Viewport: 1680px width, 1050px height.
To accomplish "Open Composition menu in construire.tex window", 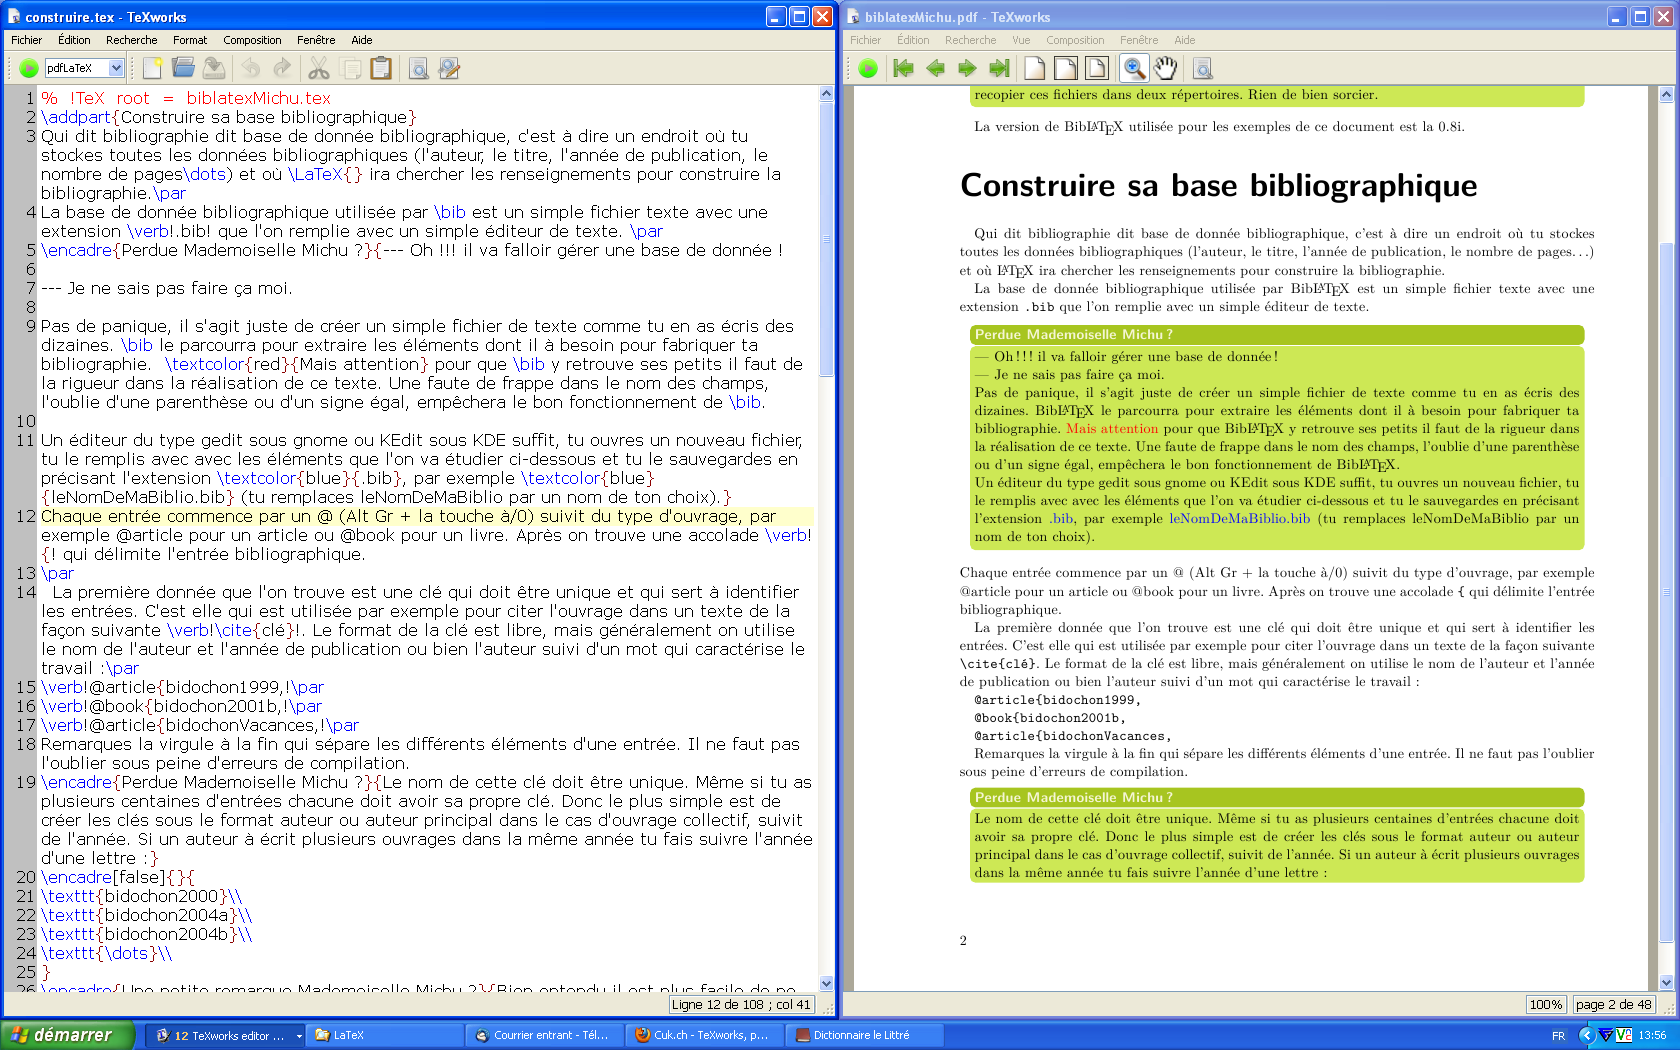I will click(252, 40).
